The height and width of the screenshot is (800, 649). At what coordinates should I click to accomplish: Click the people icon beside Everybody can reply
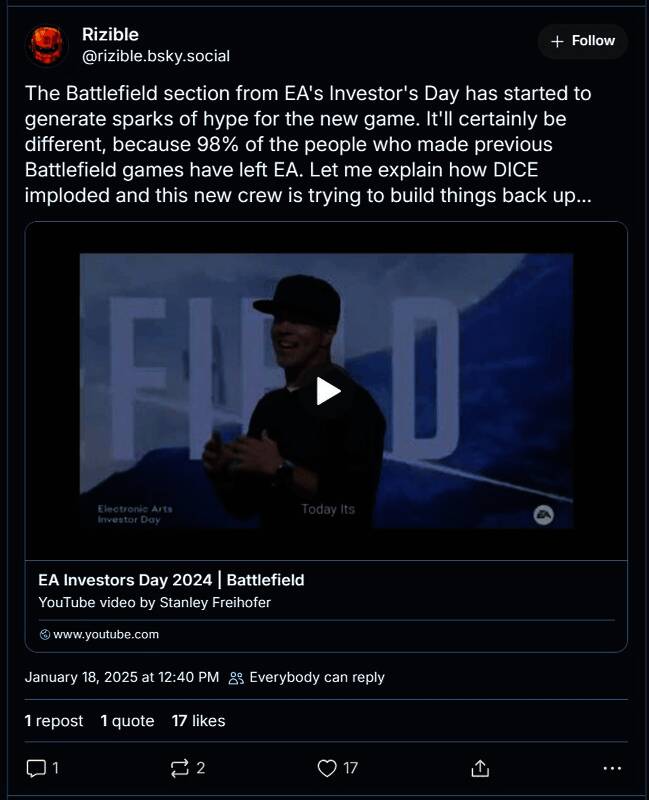236,677
